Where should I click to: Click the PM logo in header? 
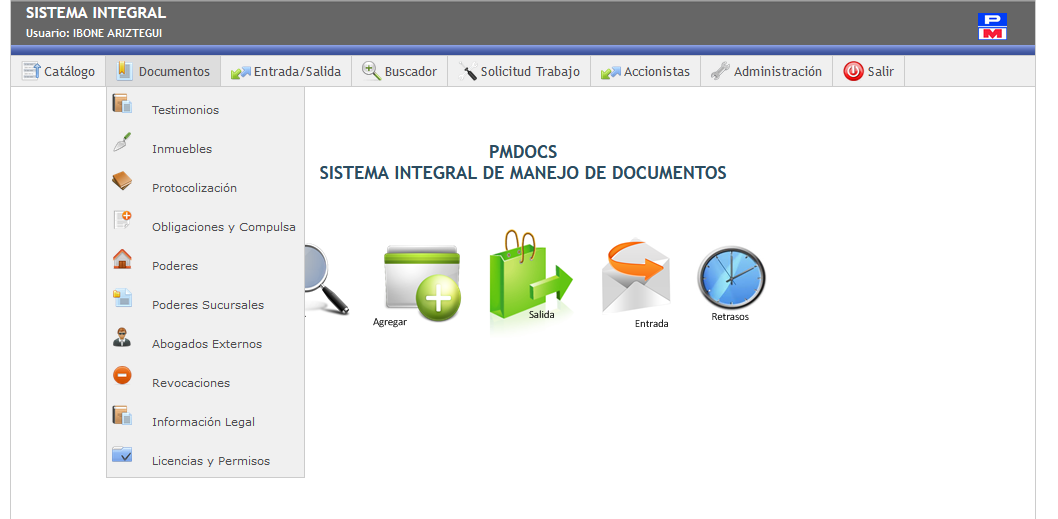tap(992, 26)
